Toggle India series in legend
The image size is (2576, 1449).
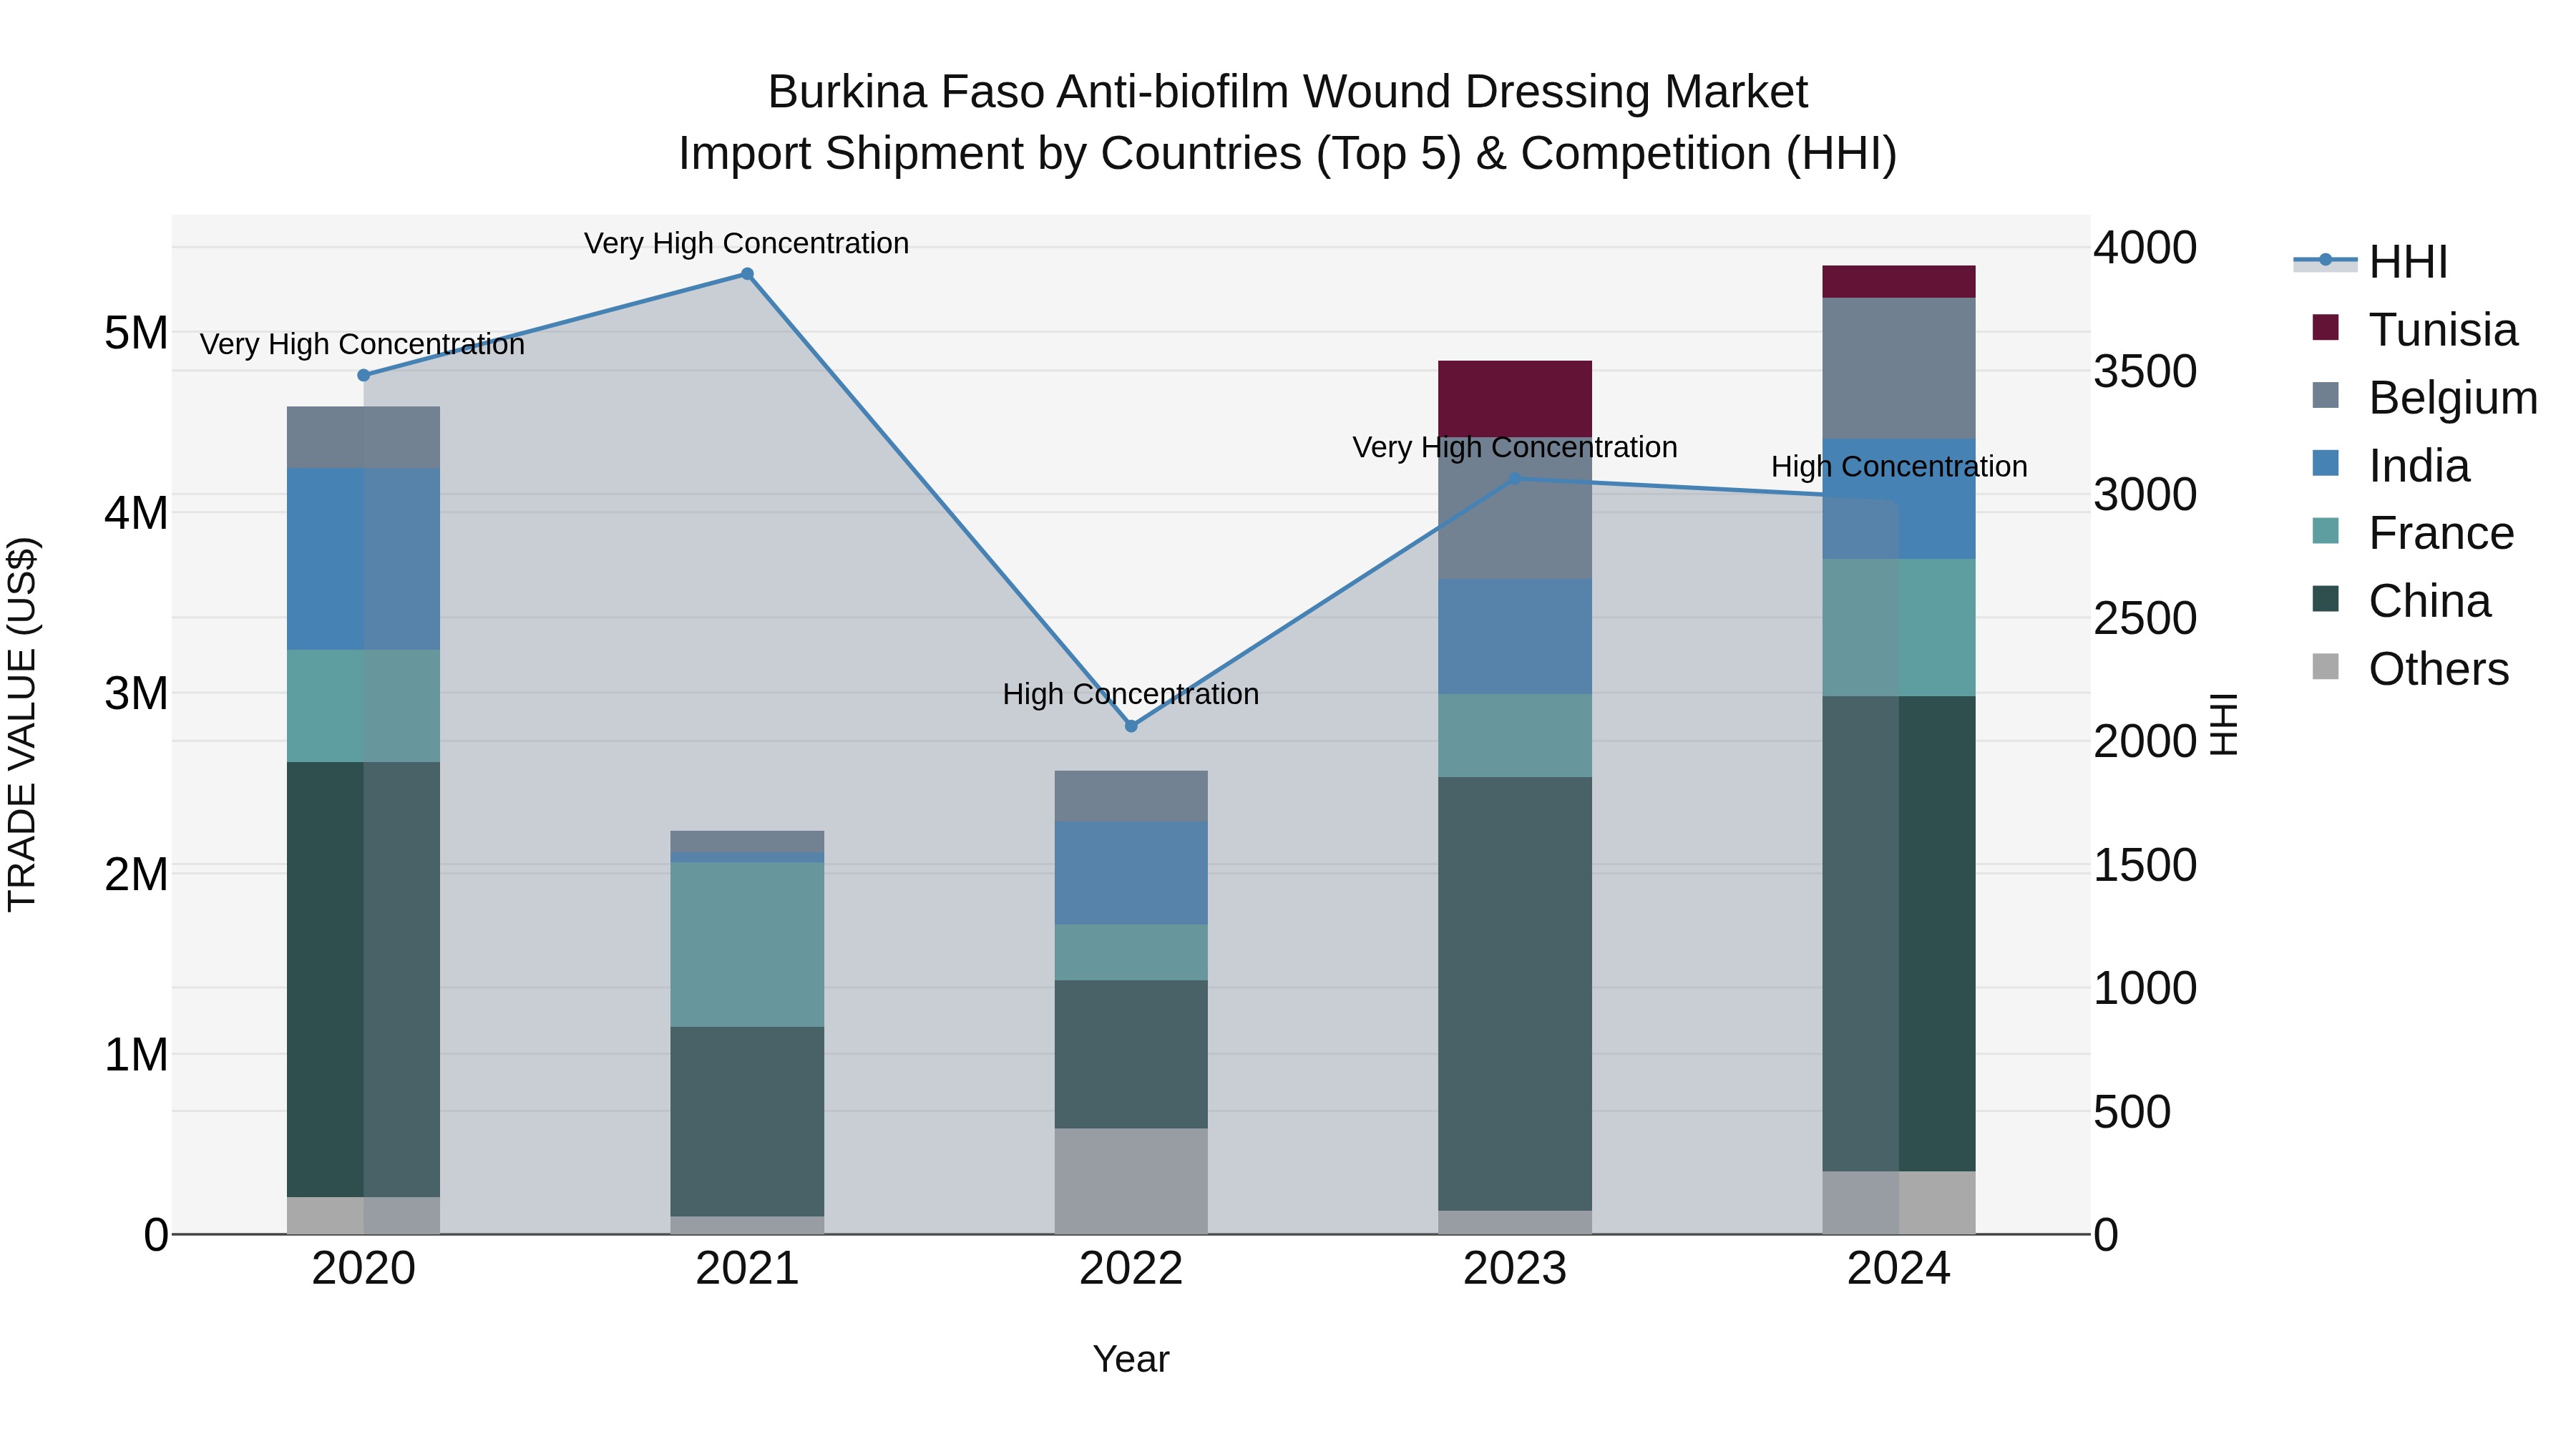[x=2391, y=465]
